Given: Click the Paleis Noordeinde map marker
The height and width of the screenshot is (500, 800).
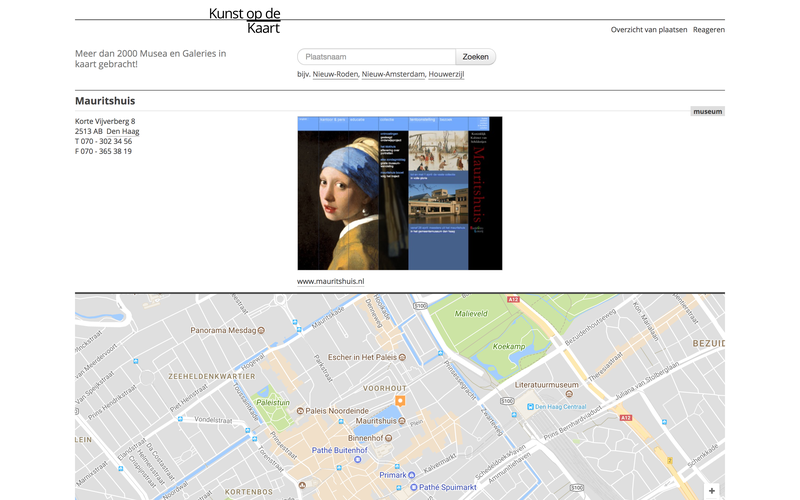Looking at the screenshot, I should coord(300,411).
